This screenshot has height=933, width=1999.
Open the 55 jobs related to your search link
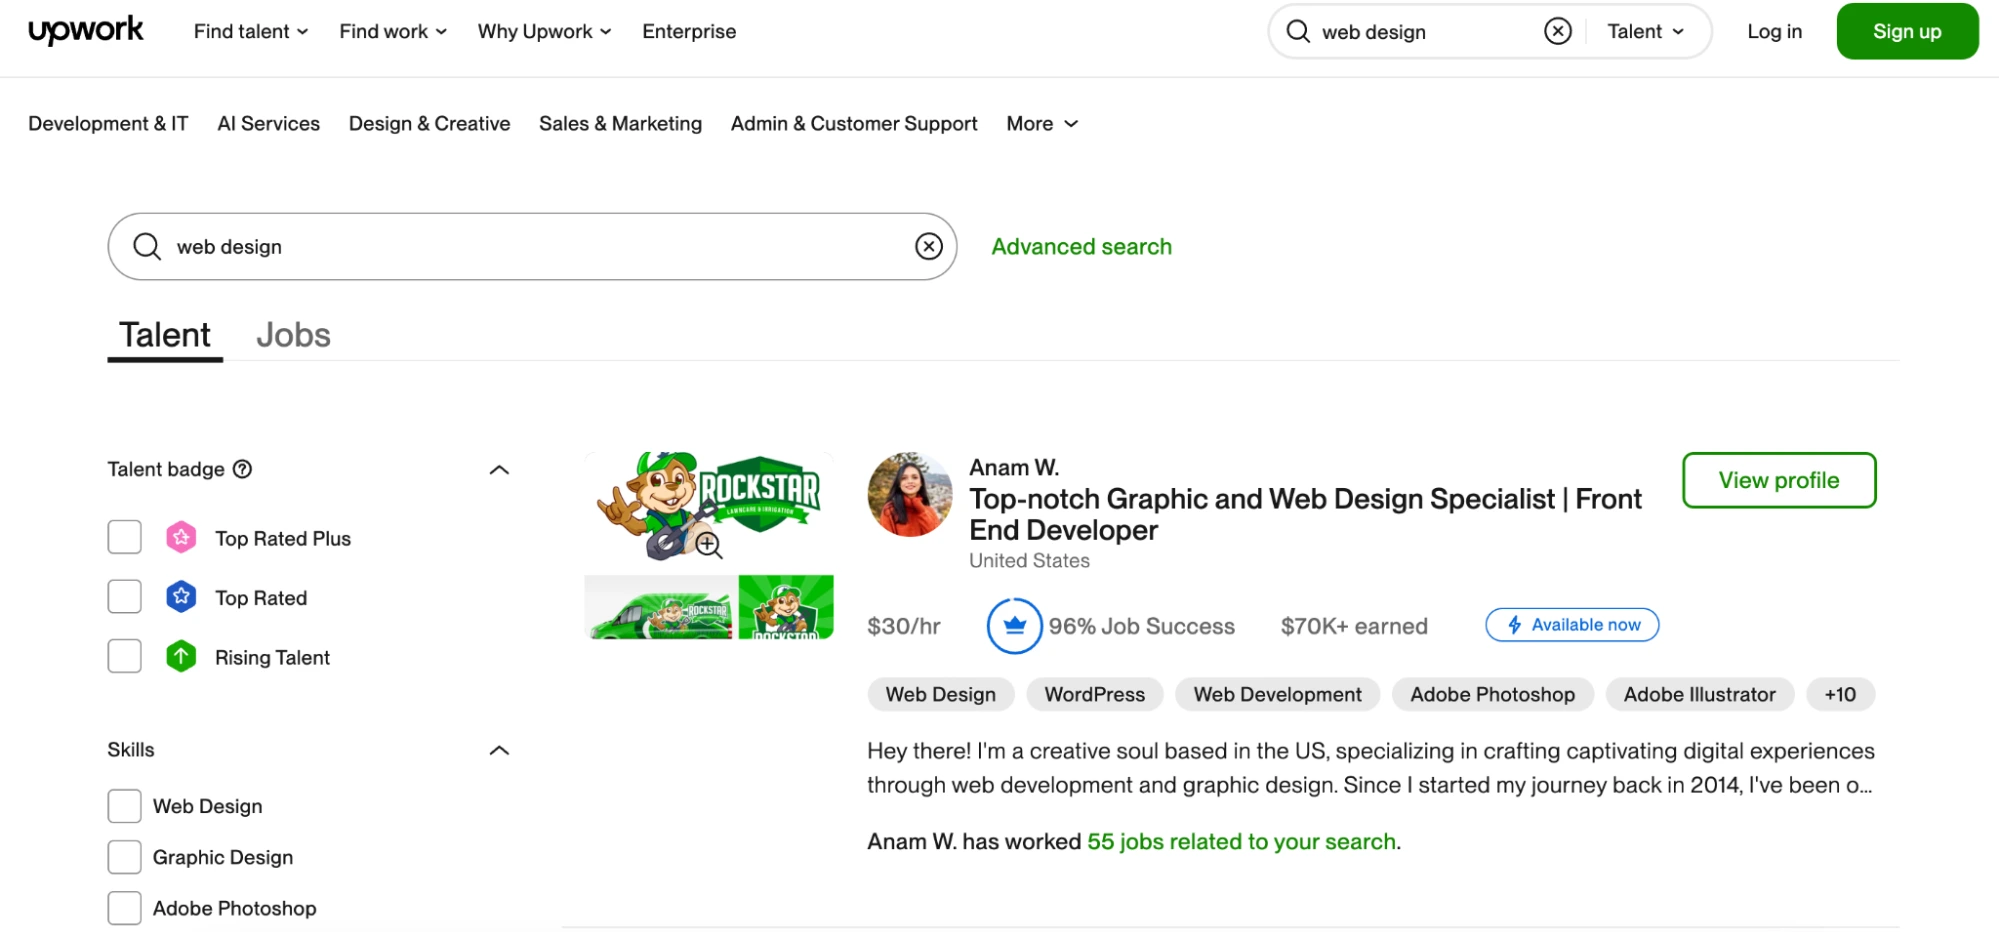pos(1242,842)
